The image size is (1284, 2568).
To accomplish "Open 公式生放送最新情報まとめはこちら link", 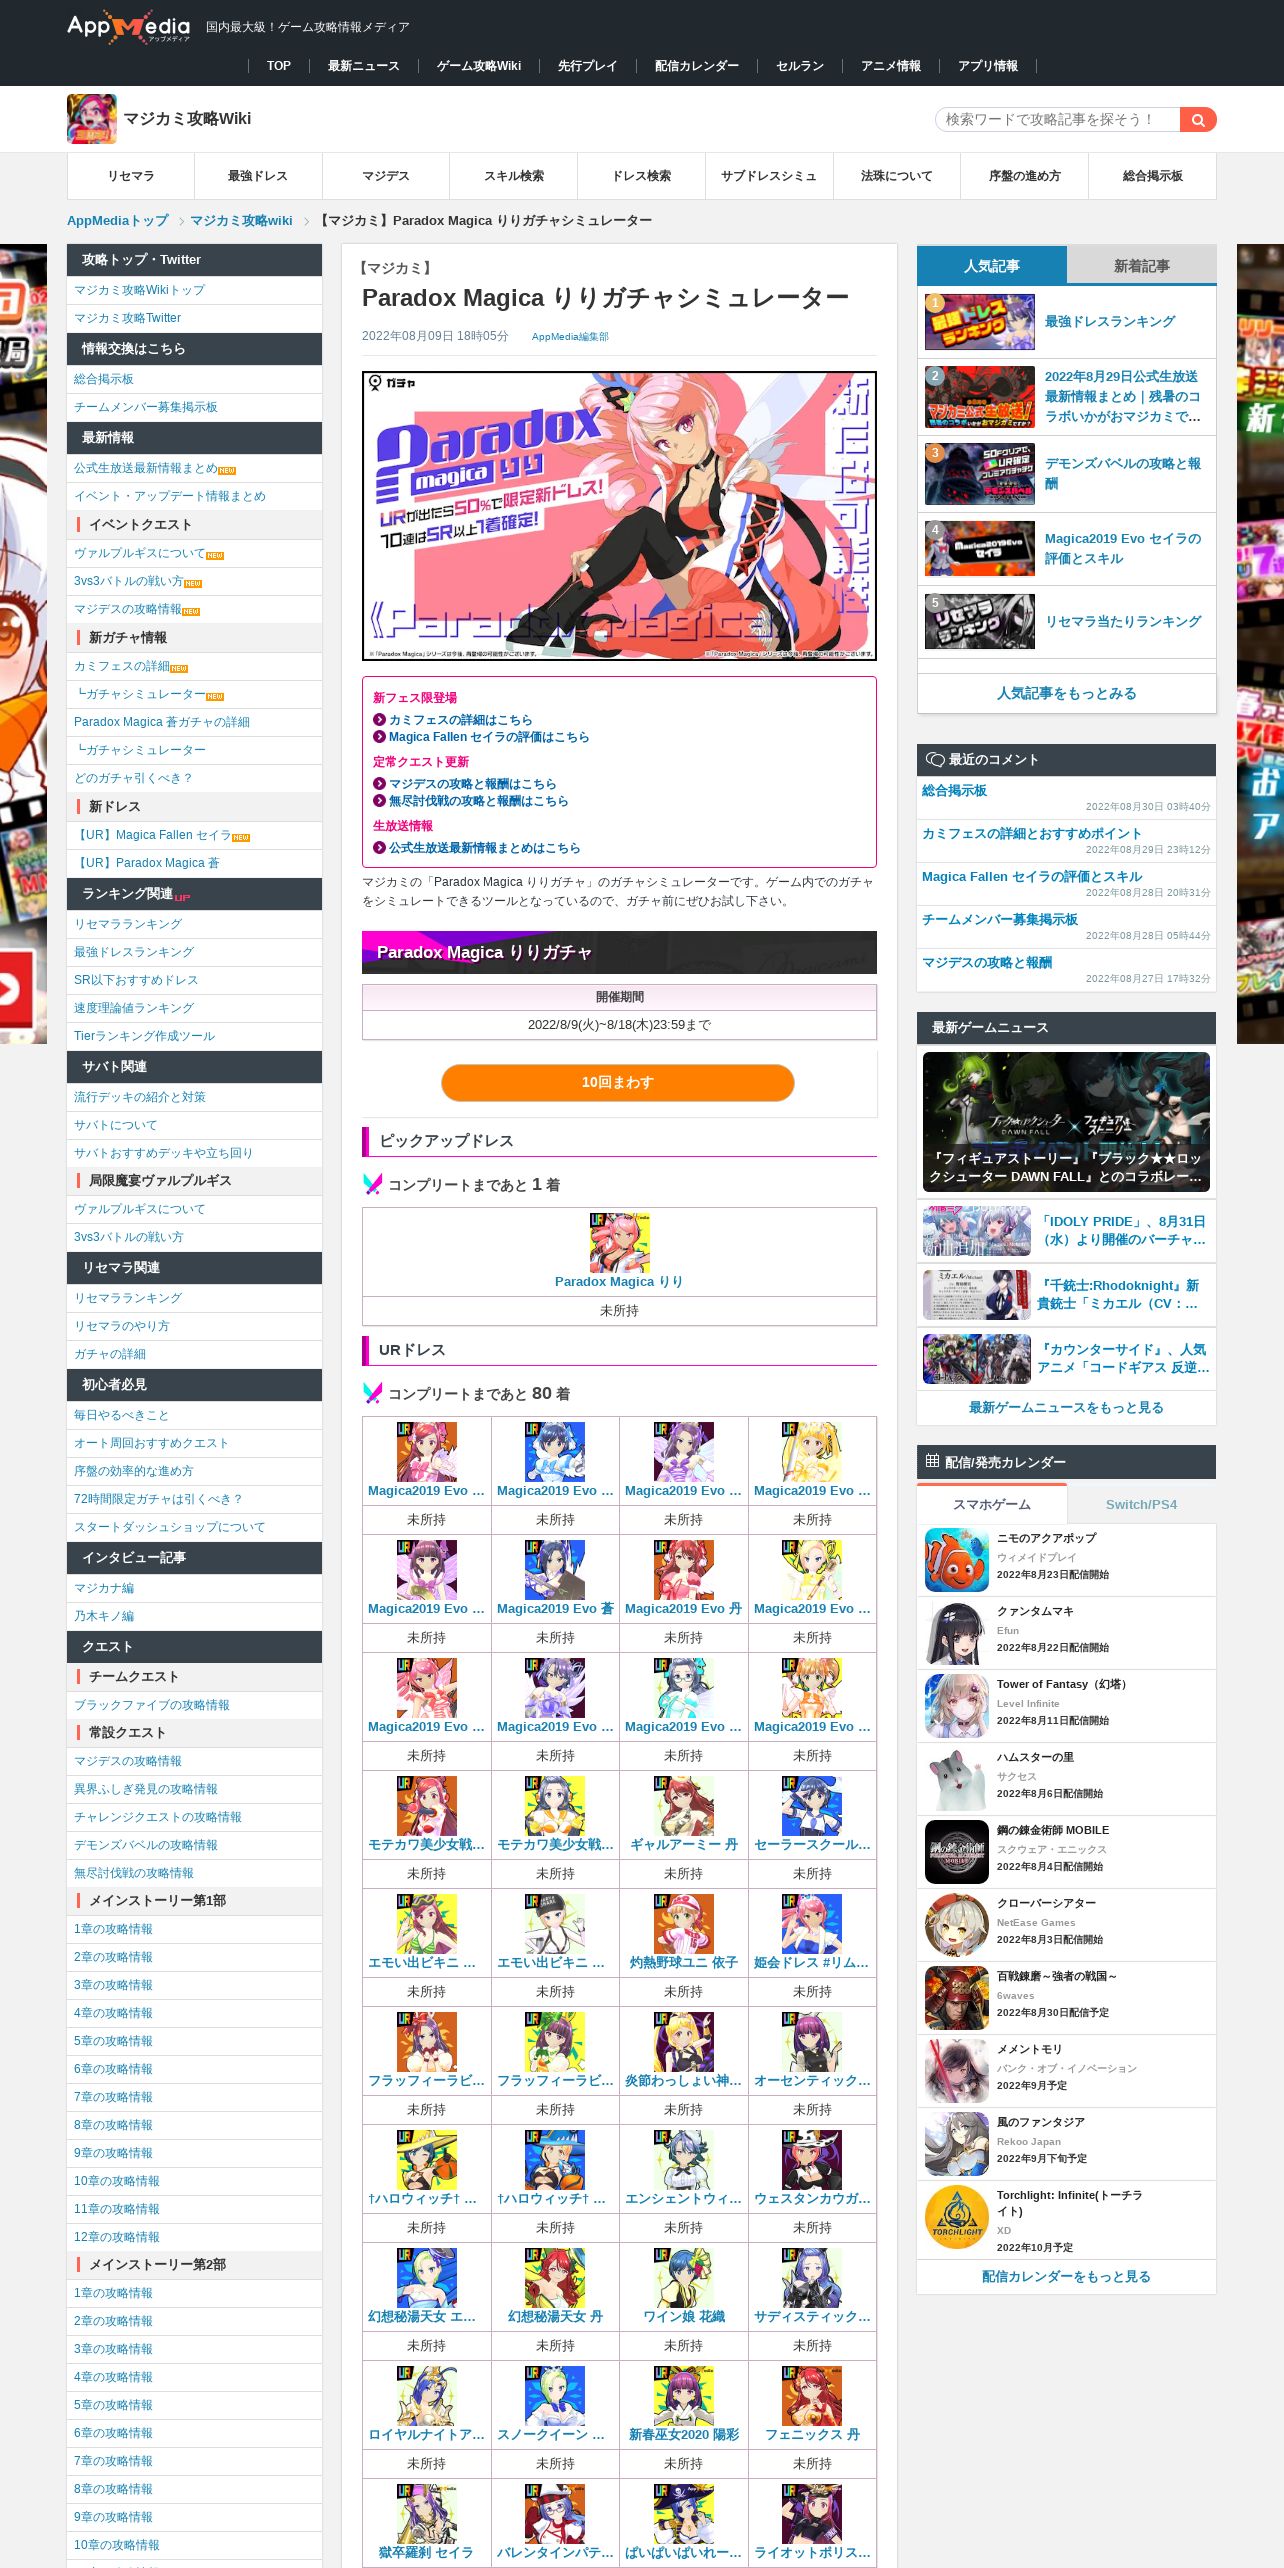I will (x=484, y=848).
